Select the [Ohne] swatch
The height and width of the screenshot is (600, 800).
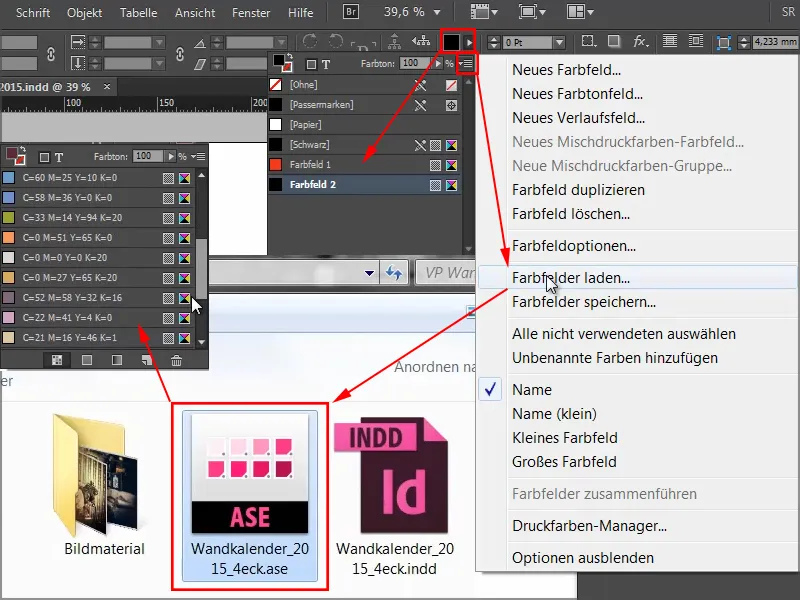364,85
